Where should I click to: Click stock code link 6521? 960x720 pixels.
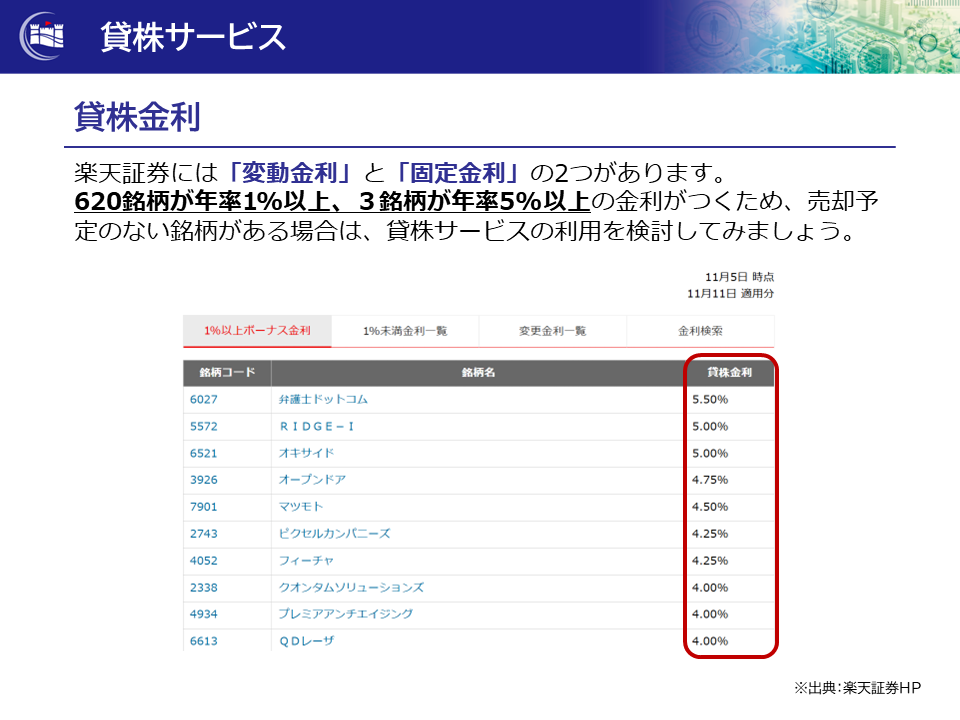(203, 453)
